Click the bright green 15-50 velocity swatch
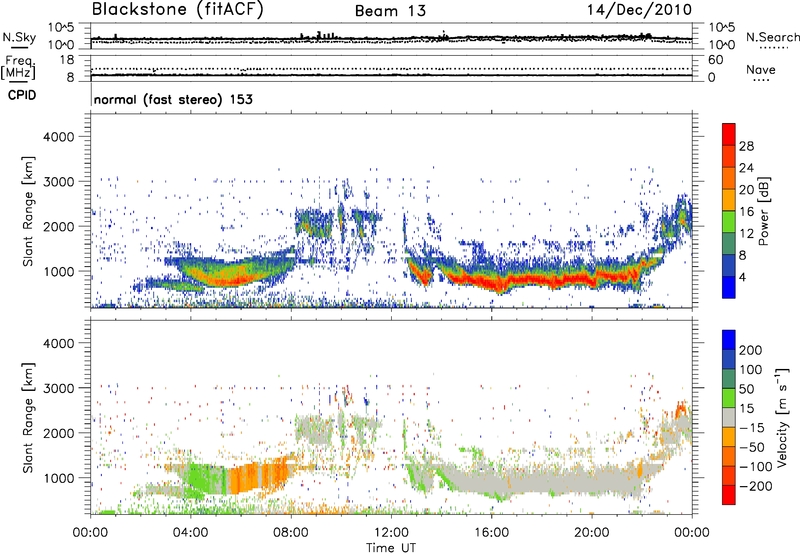800x554 pixels. point(729,398)
